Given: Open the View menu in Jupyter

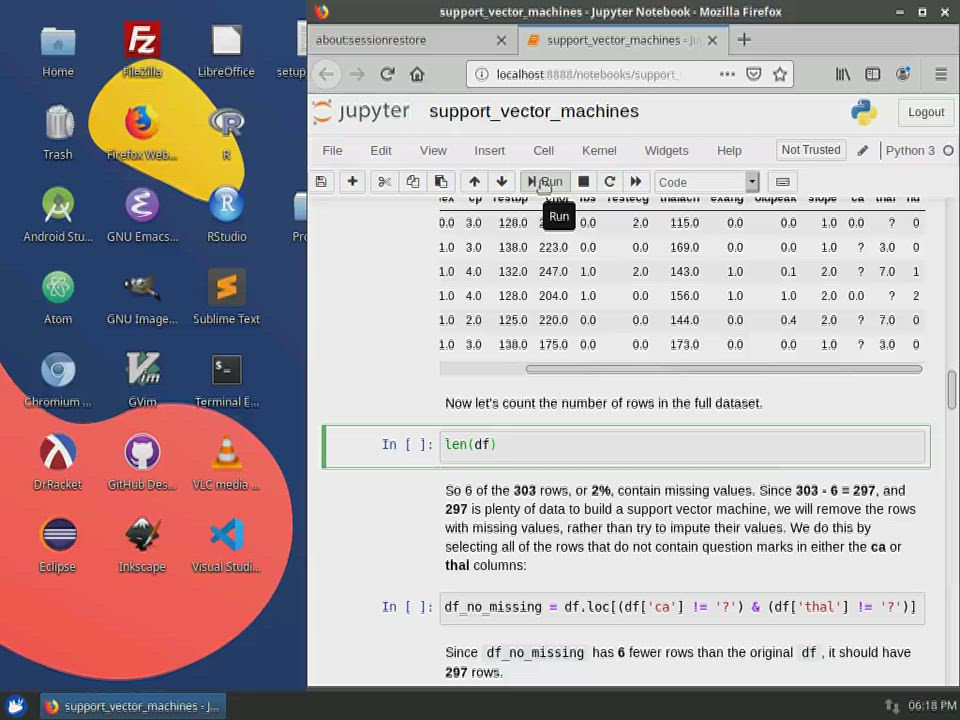Looking at the screenshot, I should click(x=433, y=151).
